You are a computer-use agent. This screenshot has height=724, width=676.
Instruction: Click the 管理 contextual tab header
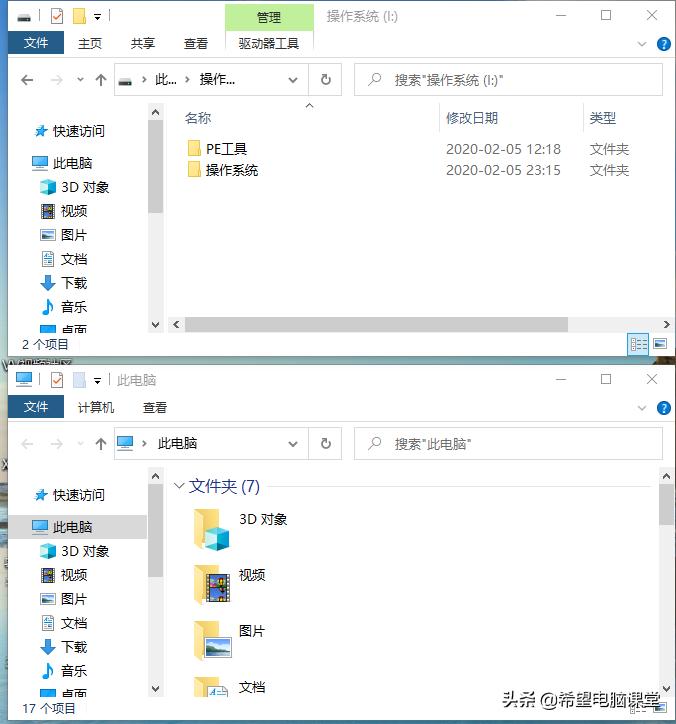pyautogui.click(x=269, y=18)
